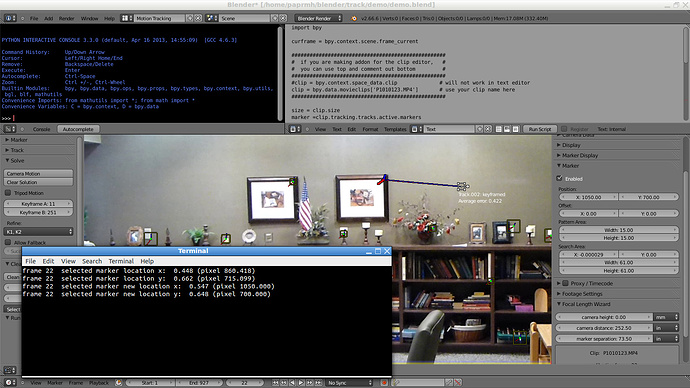Toggle use preview range clock icon
Viewport: 690px width, 388px height.
click(118, 382)
